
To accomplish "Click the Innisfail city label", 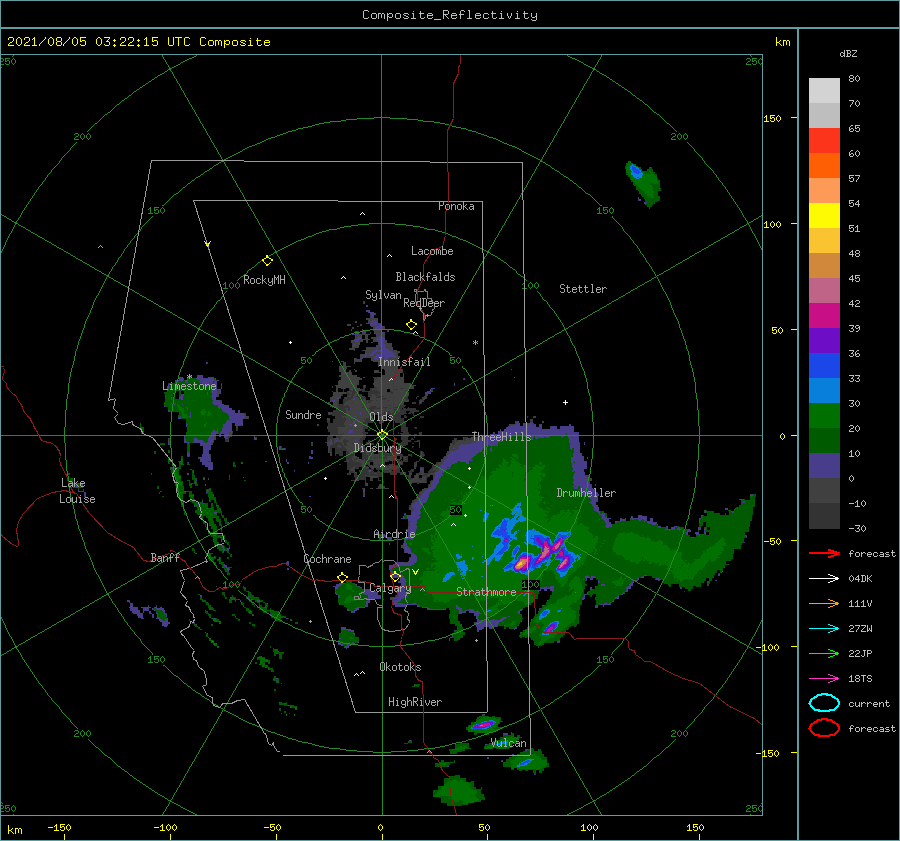I will click(404, 362).
